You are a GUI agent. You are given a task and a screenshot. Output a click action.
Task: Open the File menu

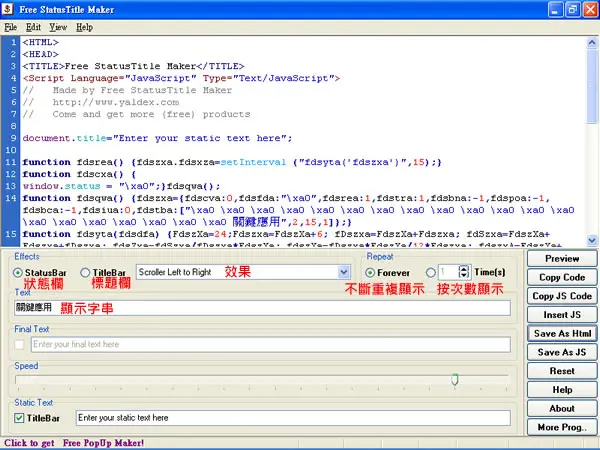point(10,27)
